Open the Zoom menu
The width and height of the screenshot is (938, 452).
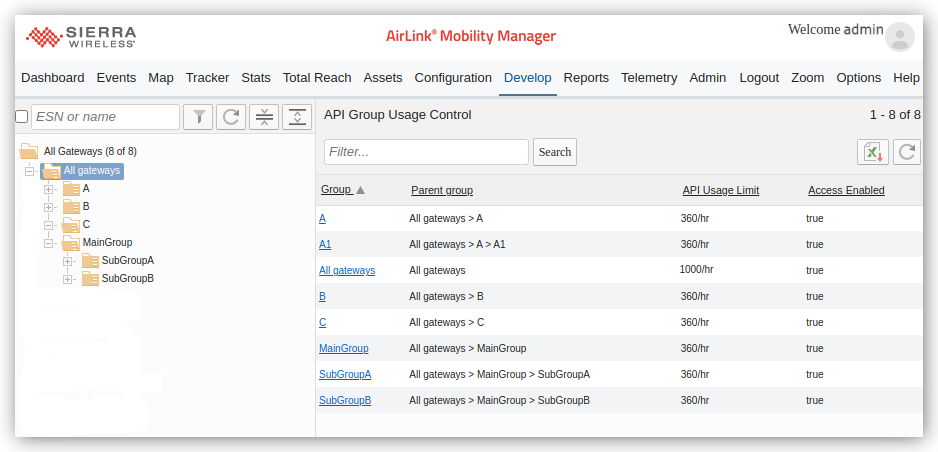click(808, 78)
